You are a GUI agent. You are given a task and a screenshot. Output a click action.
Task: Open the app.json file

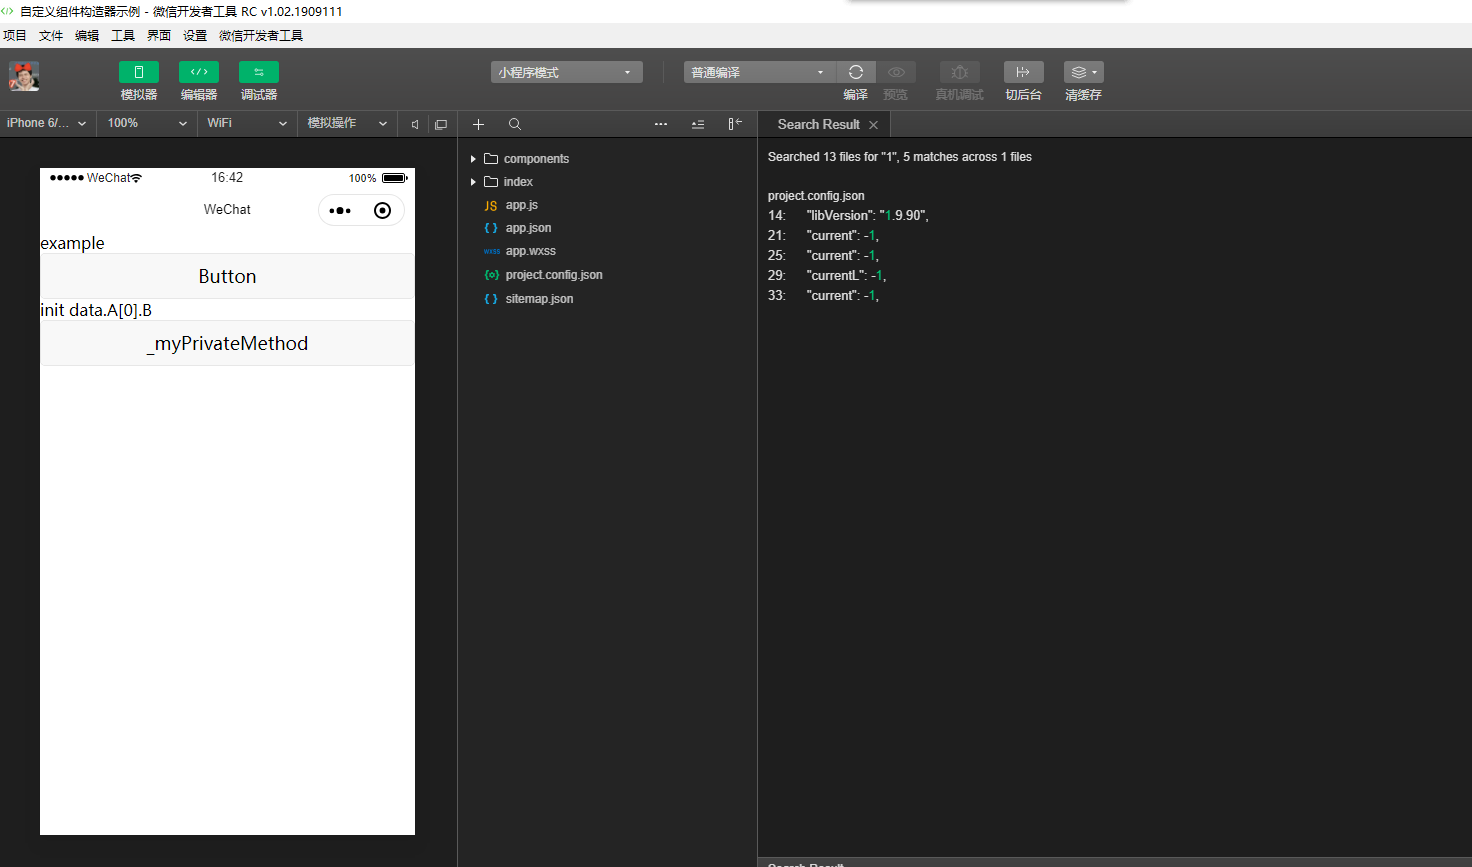click(x=528, y=228)
